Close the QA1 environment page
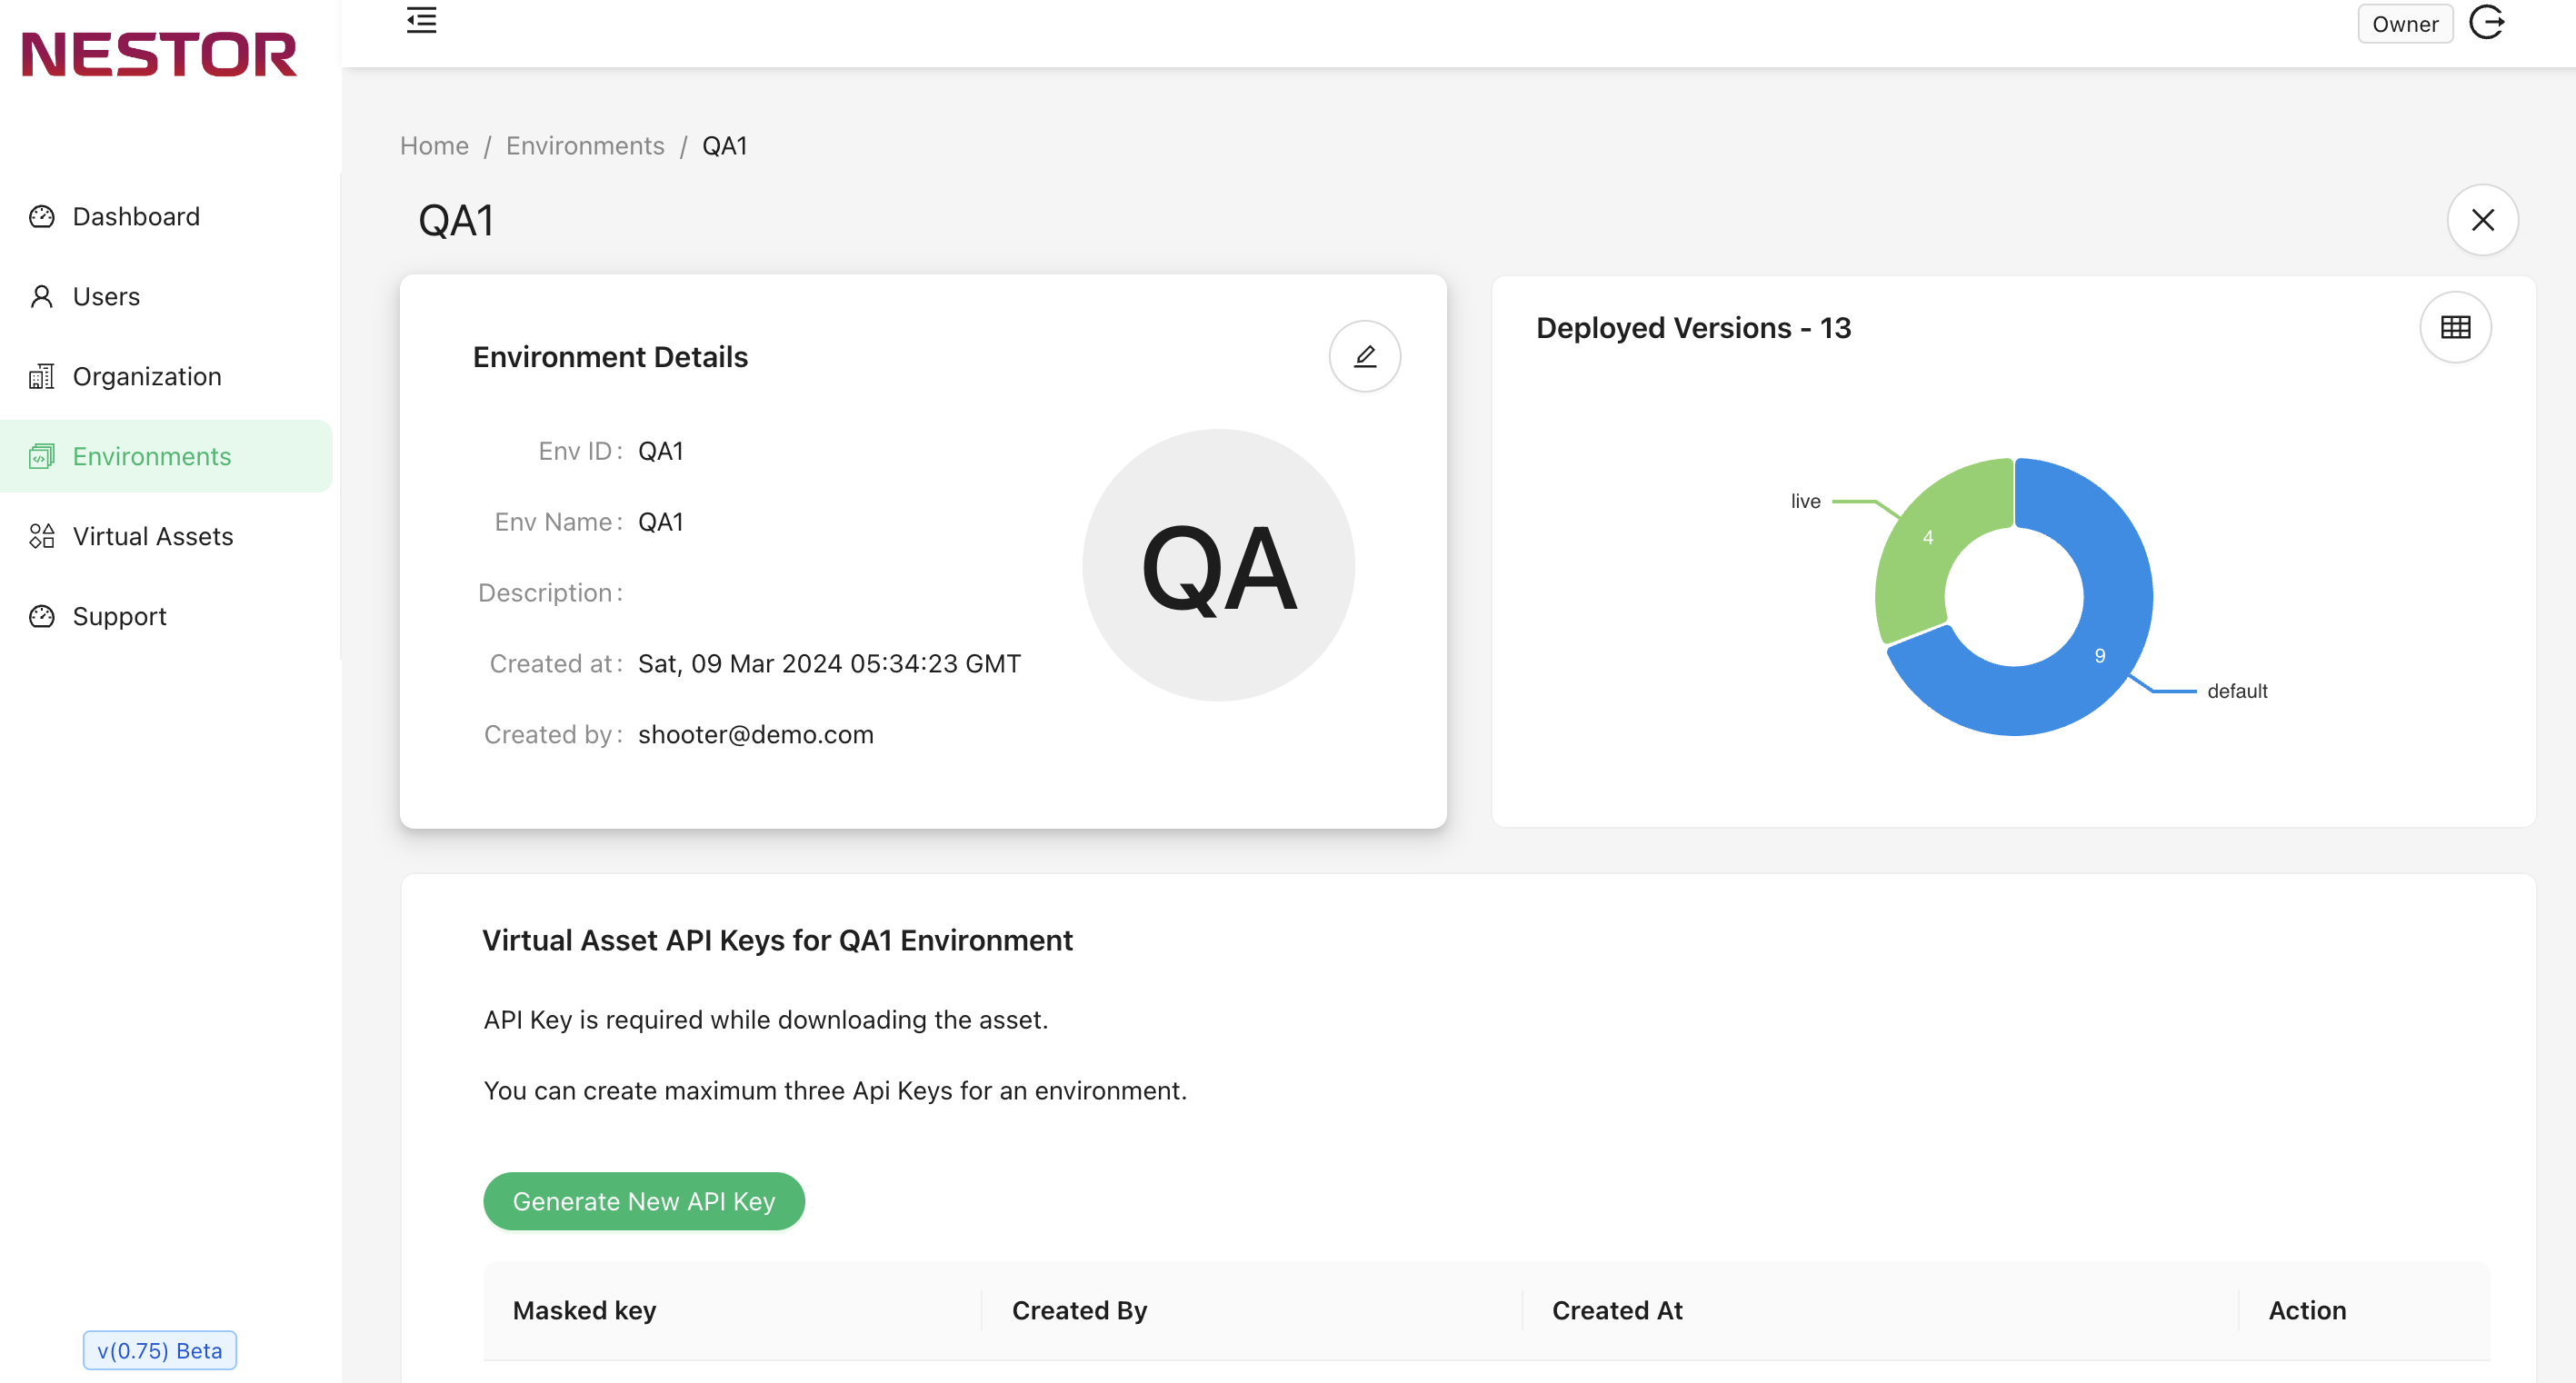The image size is (2576, 1383). (x=2482, y=220)
